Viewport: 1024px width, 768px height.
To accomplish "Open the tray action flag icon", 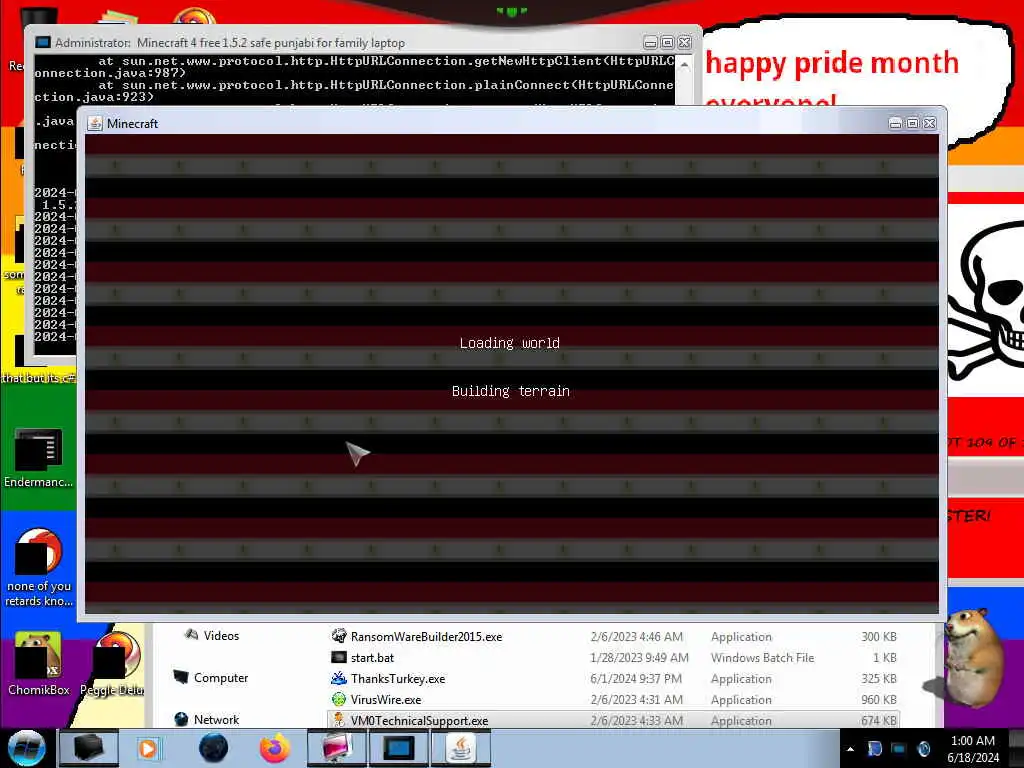I will coord(874,749).
